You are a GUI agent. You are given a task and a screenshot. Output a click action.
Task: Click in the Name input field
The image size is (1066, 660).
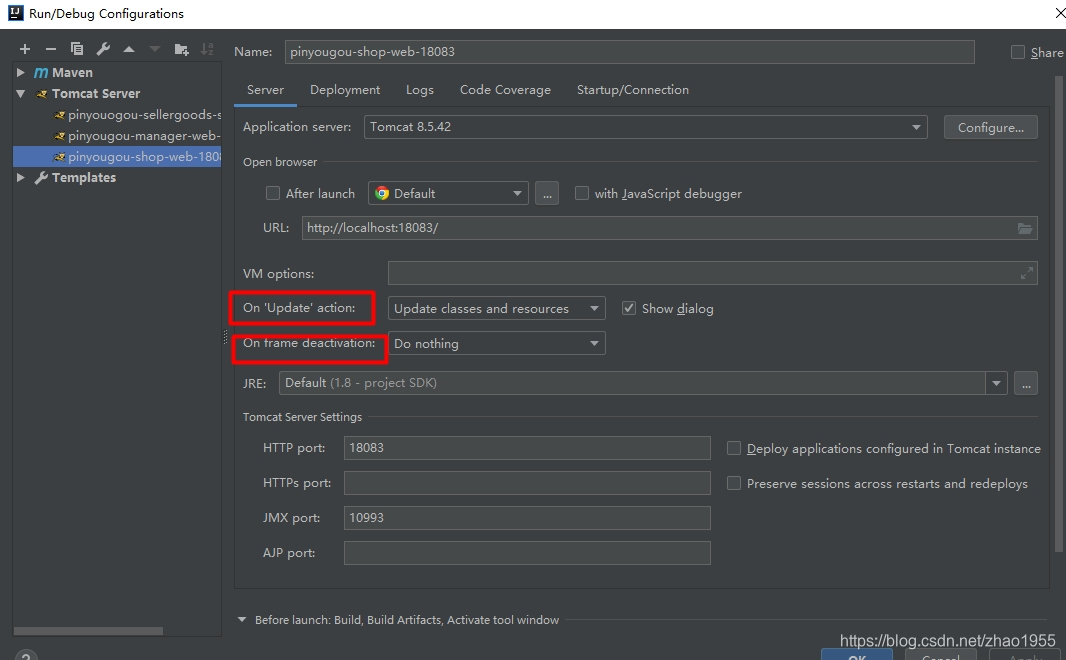pos(630,52)
